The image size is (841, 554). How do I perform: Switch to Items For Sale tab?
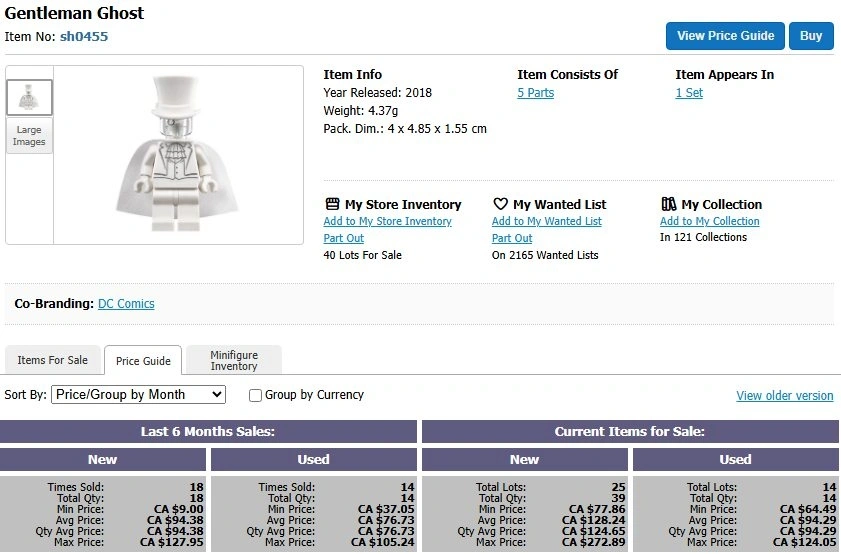pyautogui.click(x=52, y=360)
